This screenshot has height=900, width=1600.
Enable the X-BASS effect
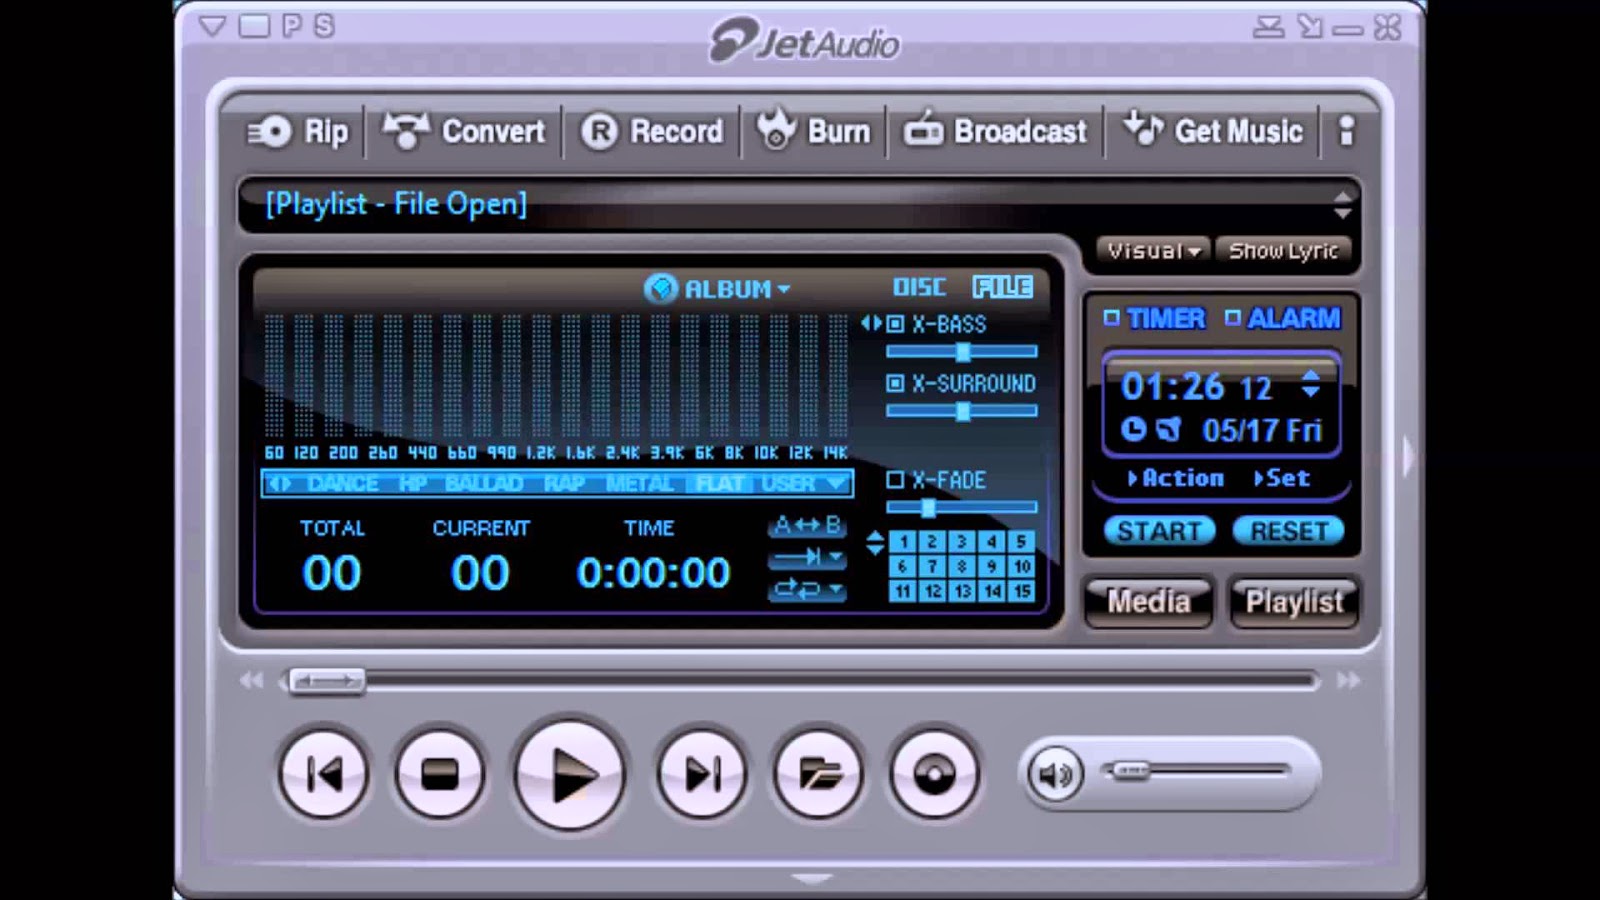tap(893, 324)
